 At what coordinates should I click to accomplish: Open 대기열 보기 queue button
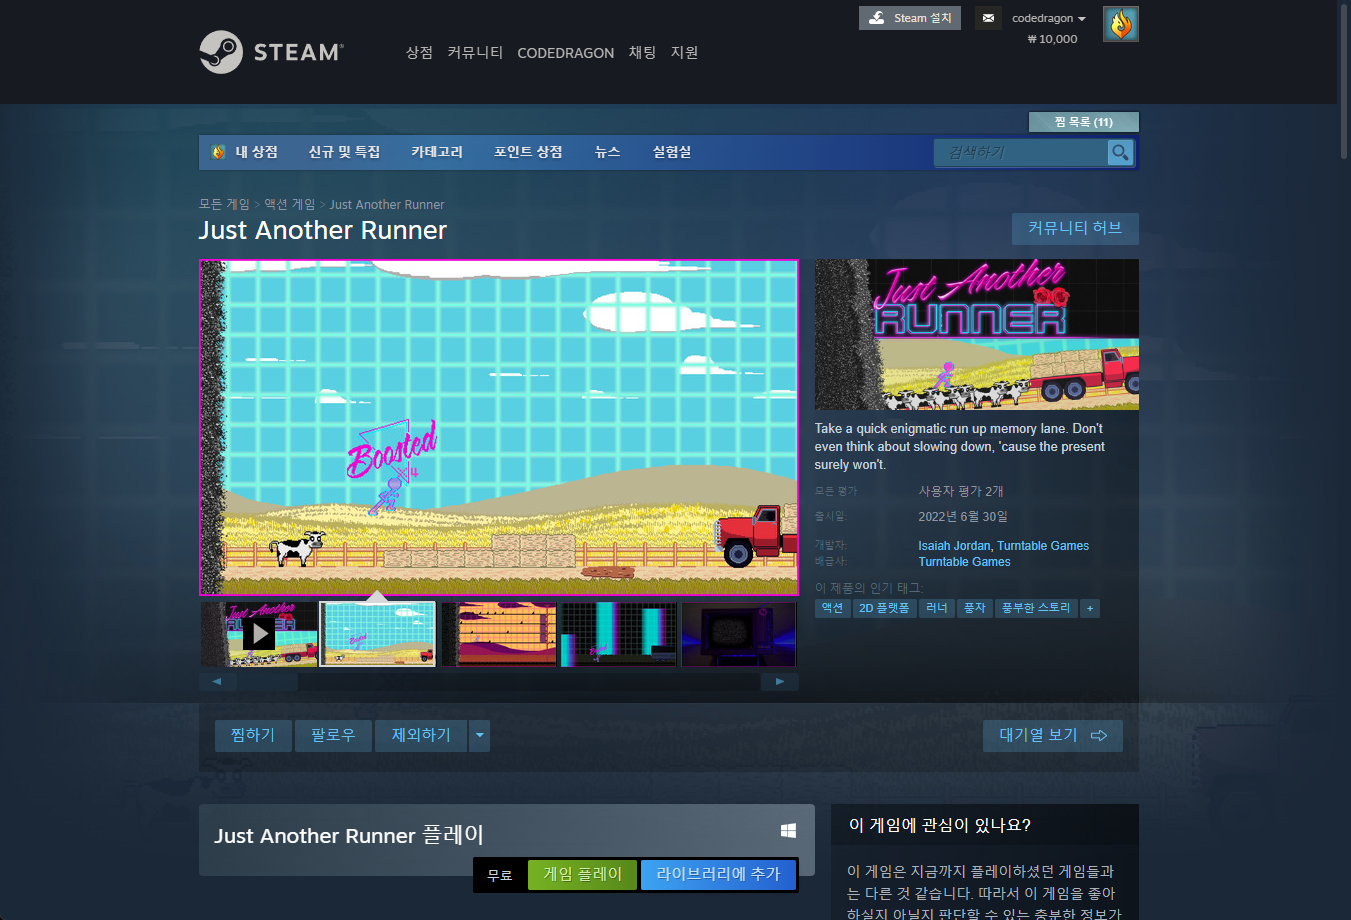[1052, 736]
